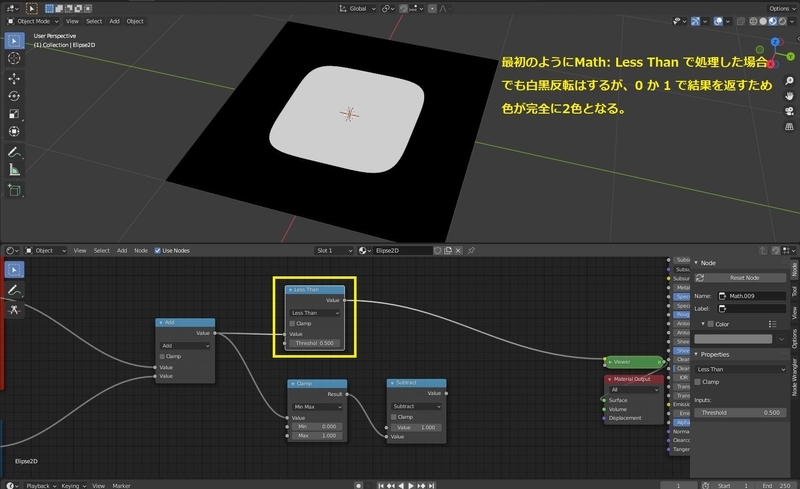The width and height of the screenshot is (800, 489).
Task: Click the play animation button
Action: tap(411, 485)
